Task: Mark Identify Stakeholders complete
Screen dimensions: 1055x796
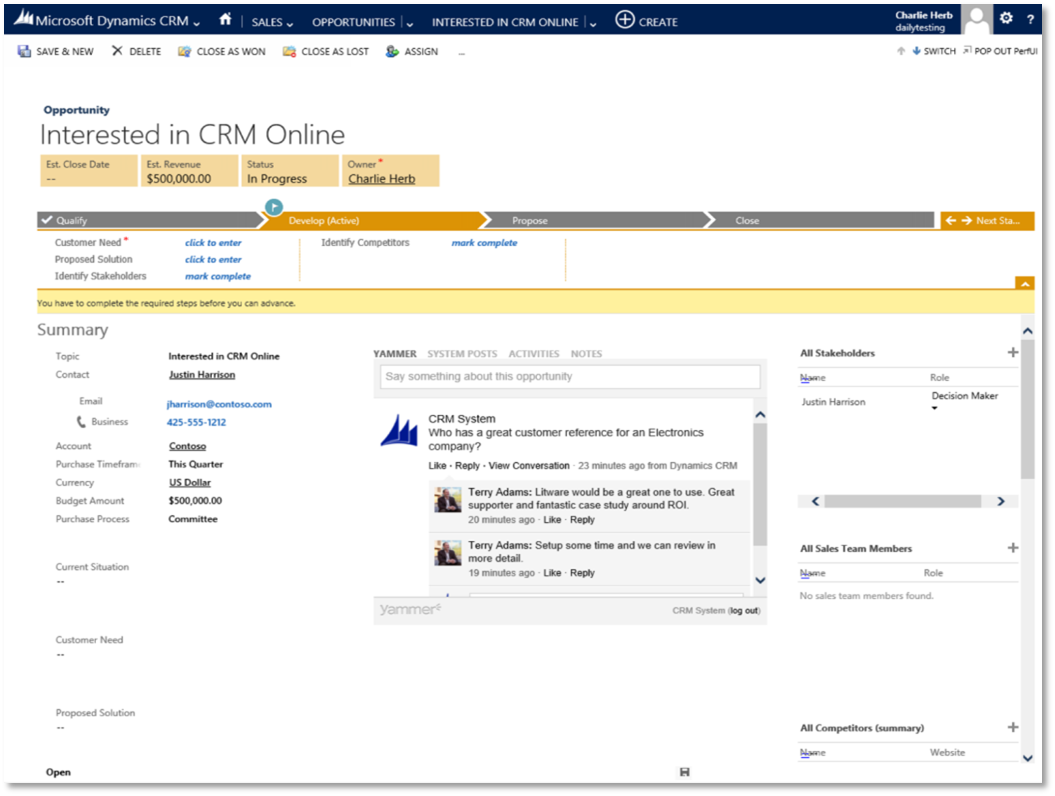Action: pos(218,277)
